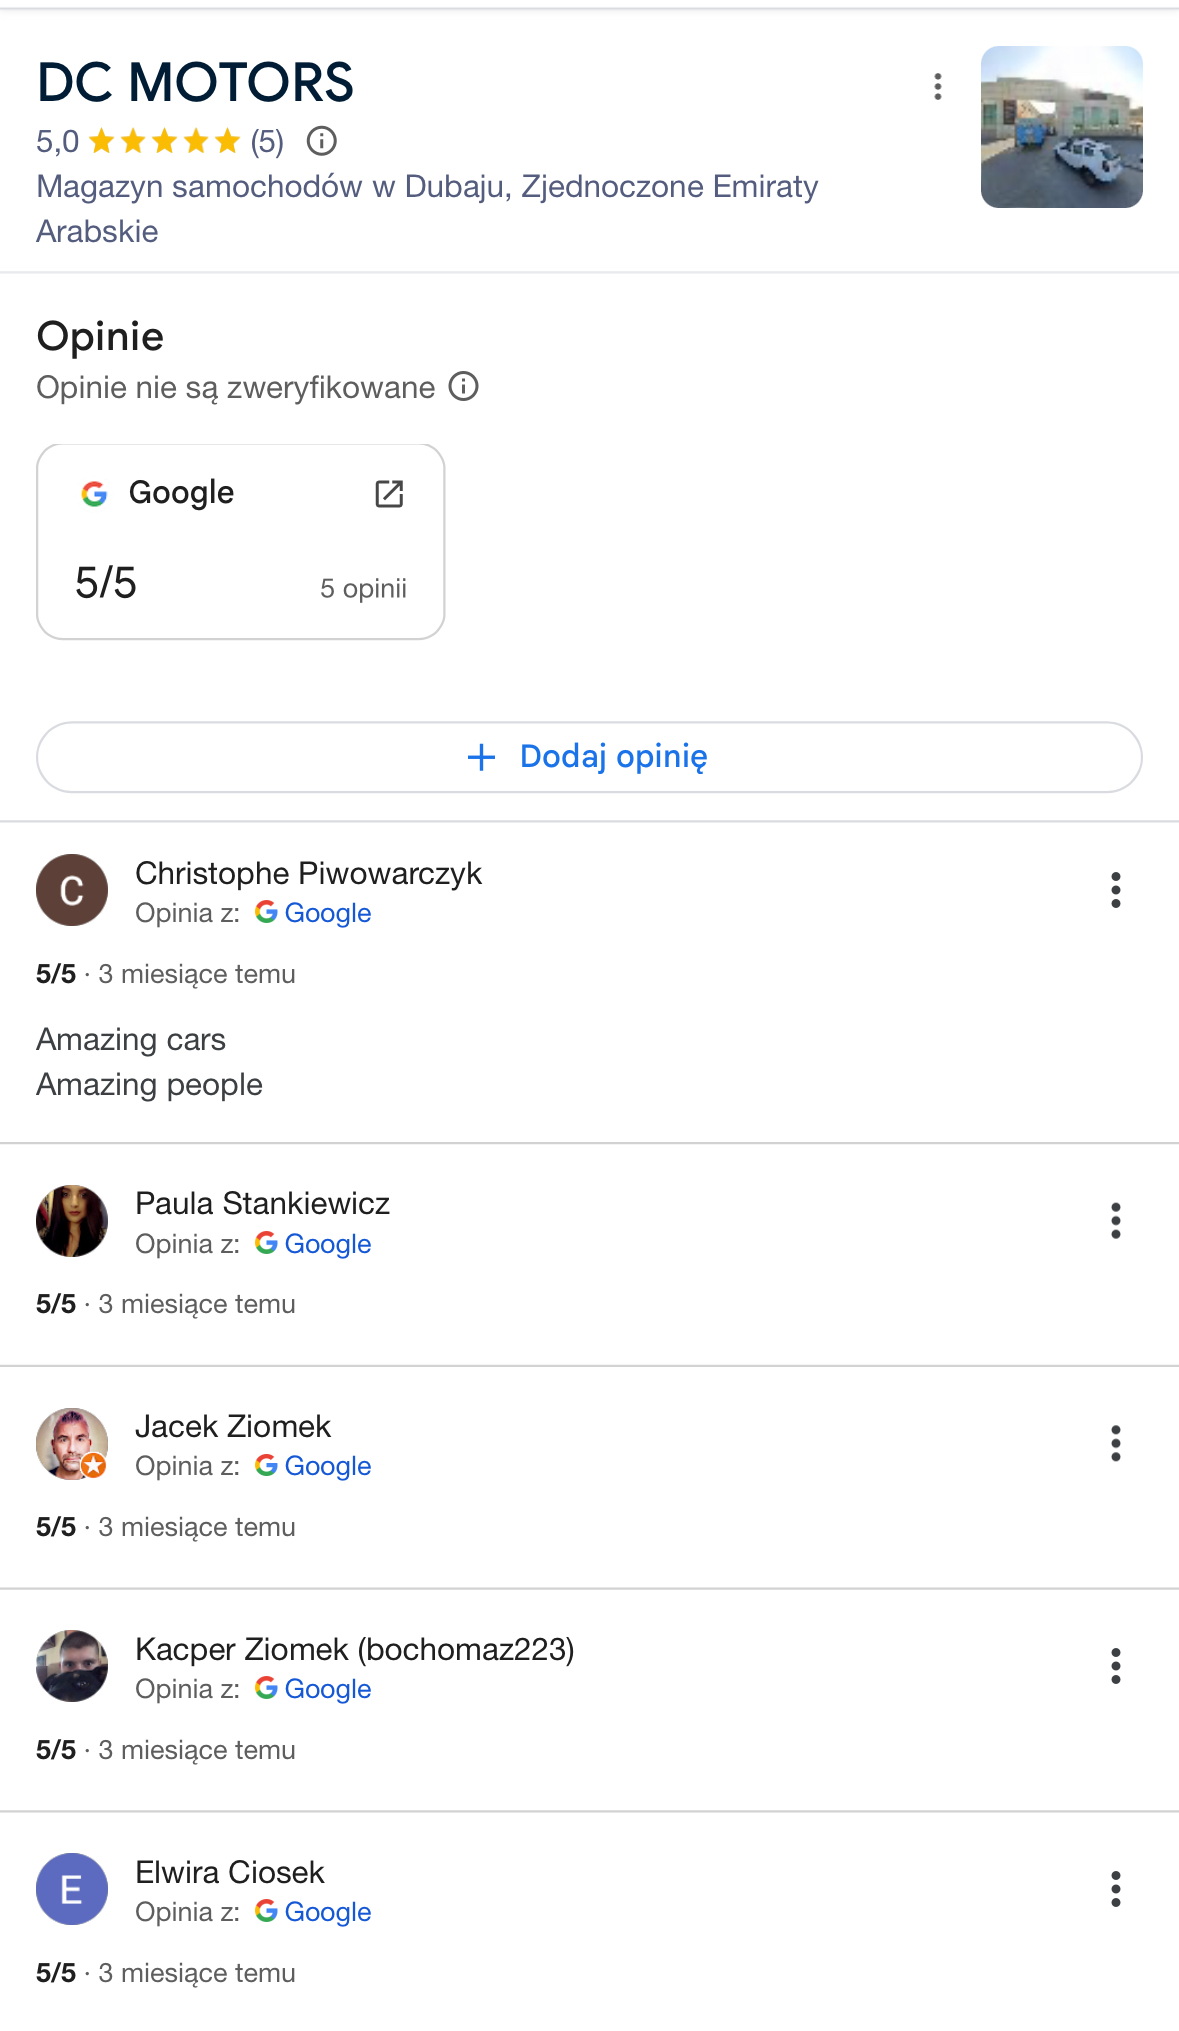Open Paula Stankiewicz's profile photo
Image resolution: width=1179 pixels, height=2031 pixels.
(x=72, y=1221)
